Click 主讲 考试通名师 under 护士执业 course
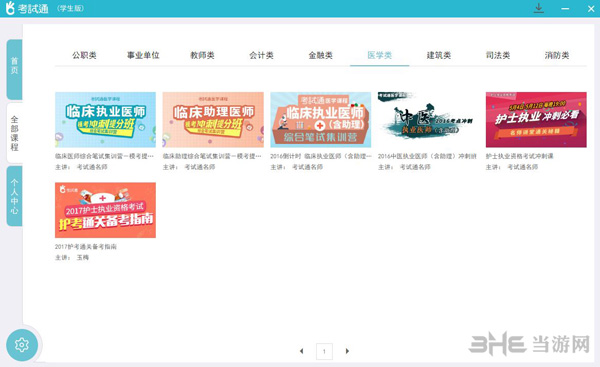 [x=512, y=167]
